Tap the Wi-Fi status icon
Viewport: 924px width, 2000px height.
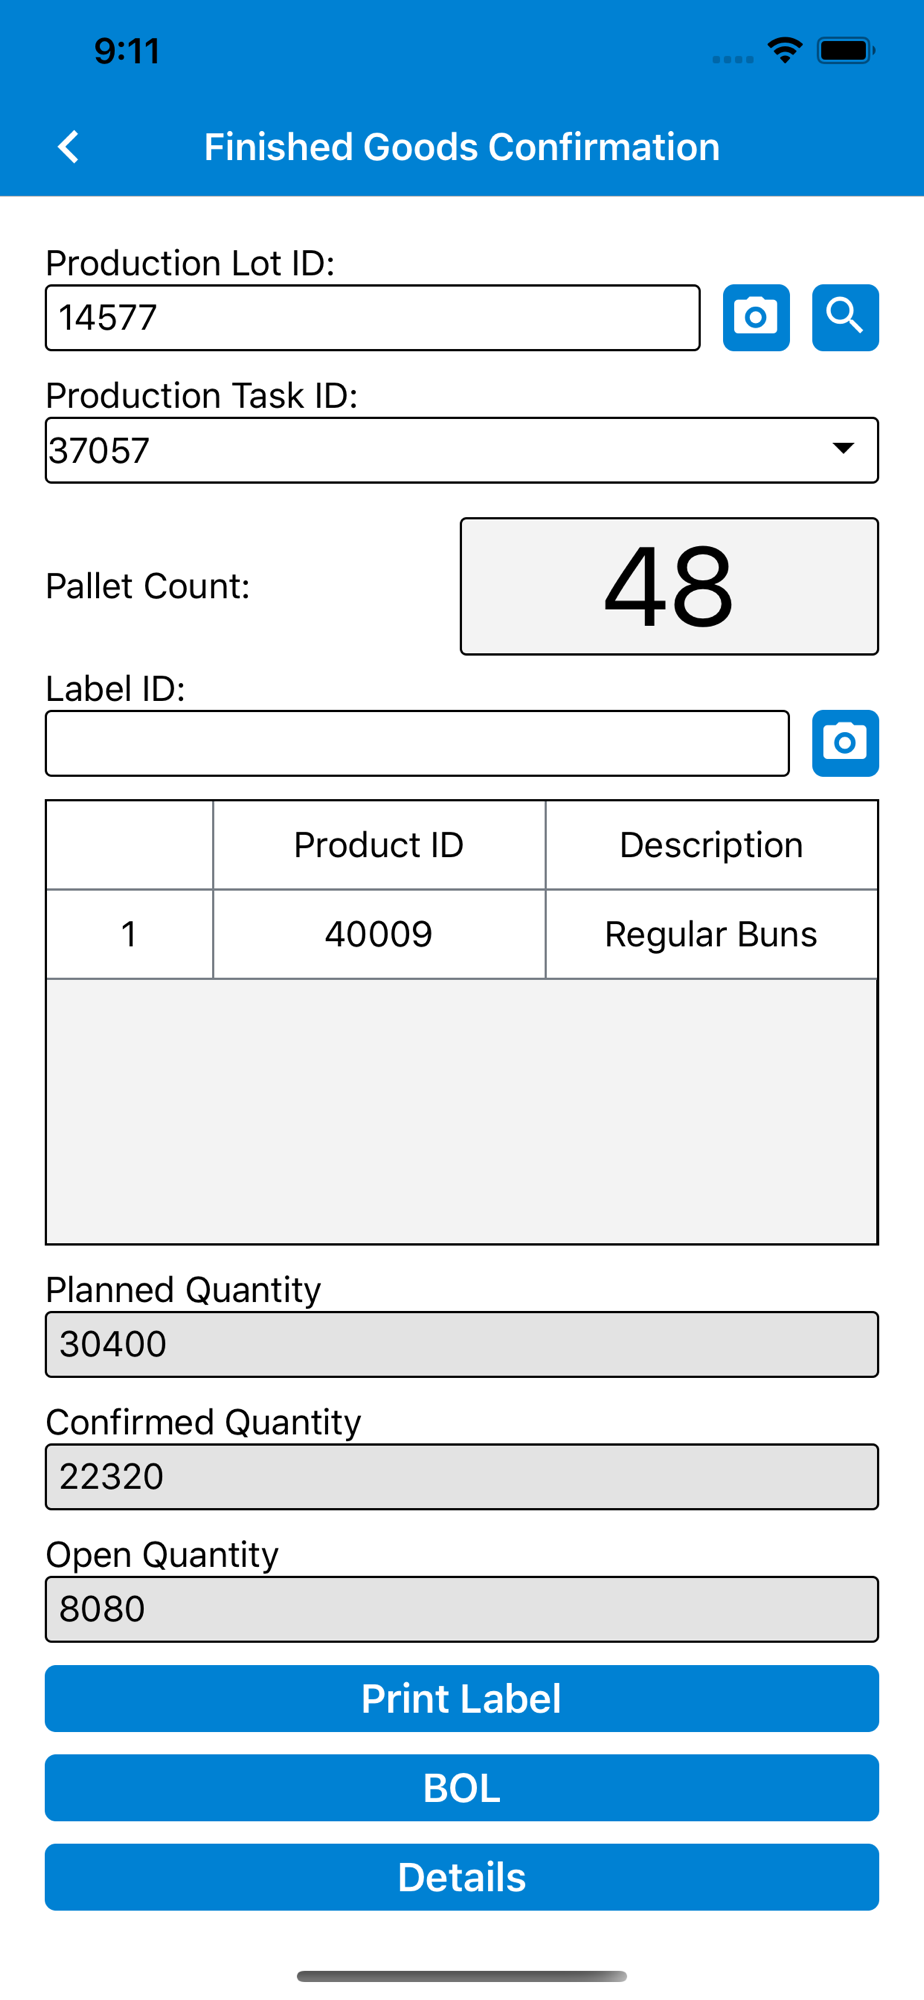point(785,50)
